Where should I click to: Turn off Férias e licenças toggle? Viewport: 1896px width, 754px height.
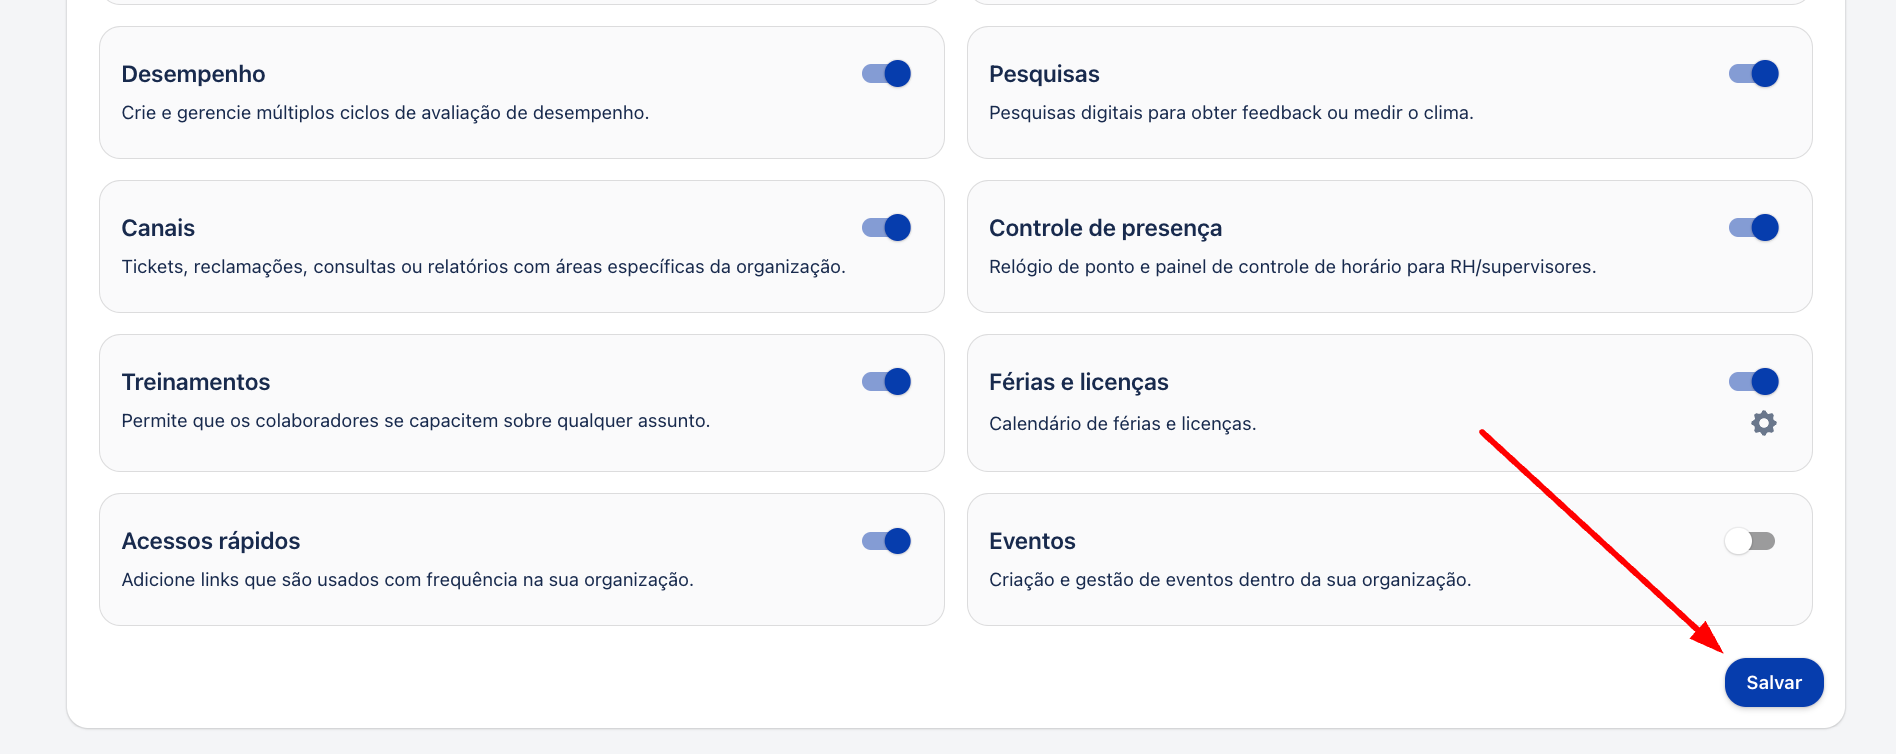1754,382
